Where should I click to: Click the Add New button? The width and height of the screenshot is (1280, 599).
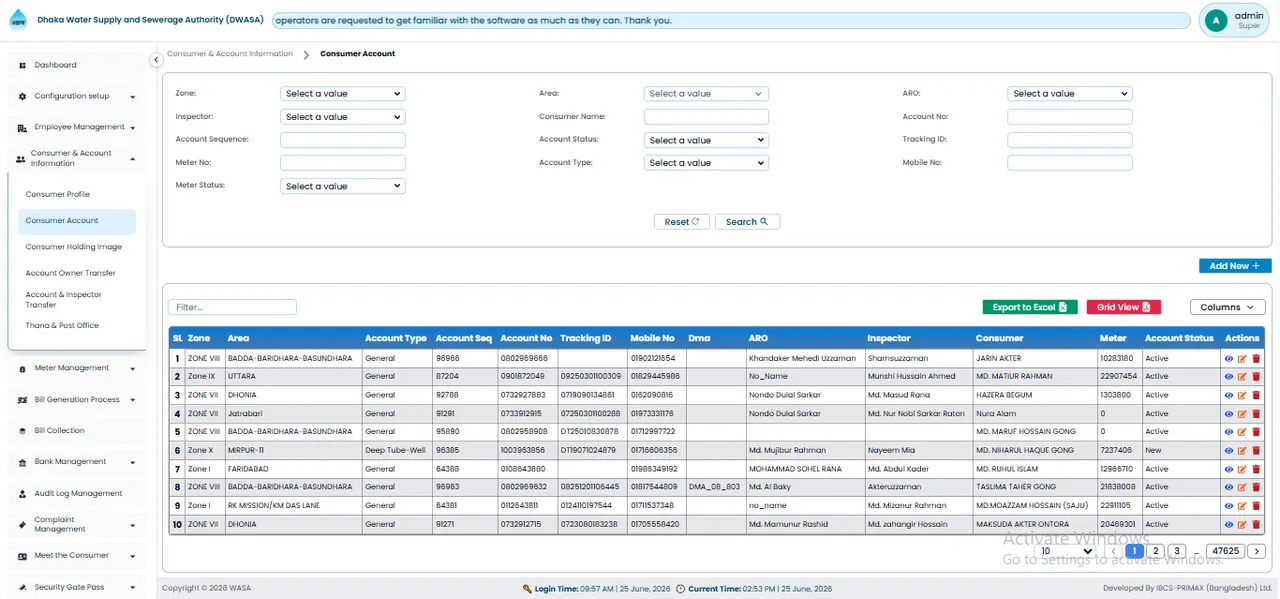tap(1235, 266)
